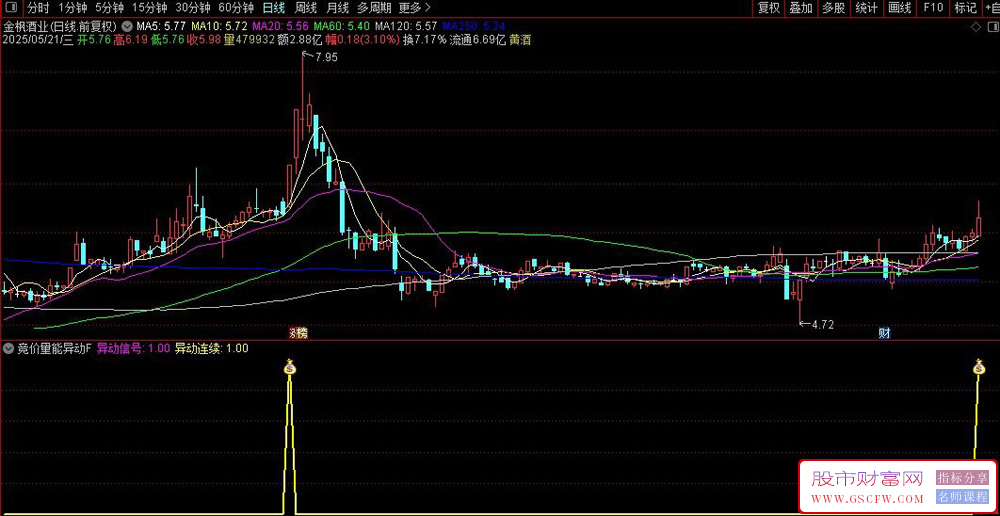1000x516 pixels.
Task: Click the 叠加 overlay button
Action: pos(800,8)
